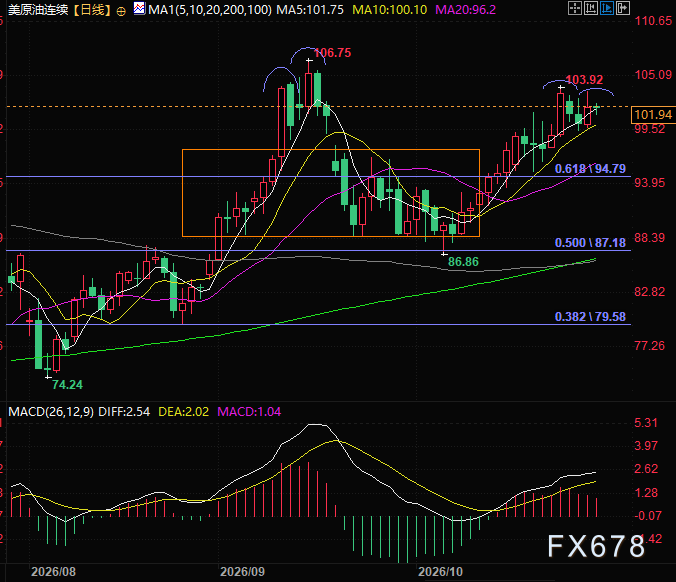The height and width of the screenshot is (582, 676).
Task: Select the 0.382 \ 79.58 Fibonacci line label
Action: click(x=590, y=317)
